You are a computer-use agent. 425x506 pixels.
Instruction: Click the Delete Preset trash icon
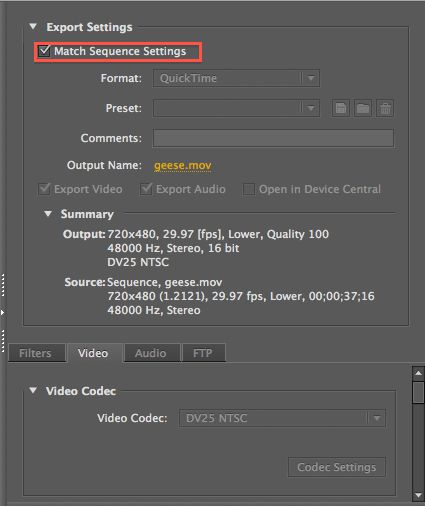point(385,108)
